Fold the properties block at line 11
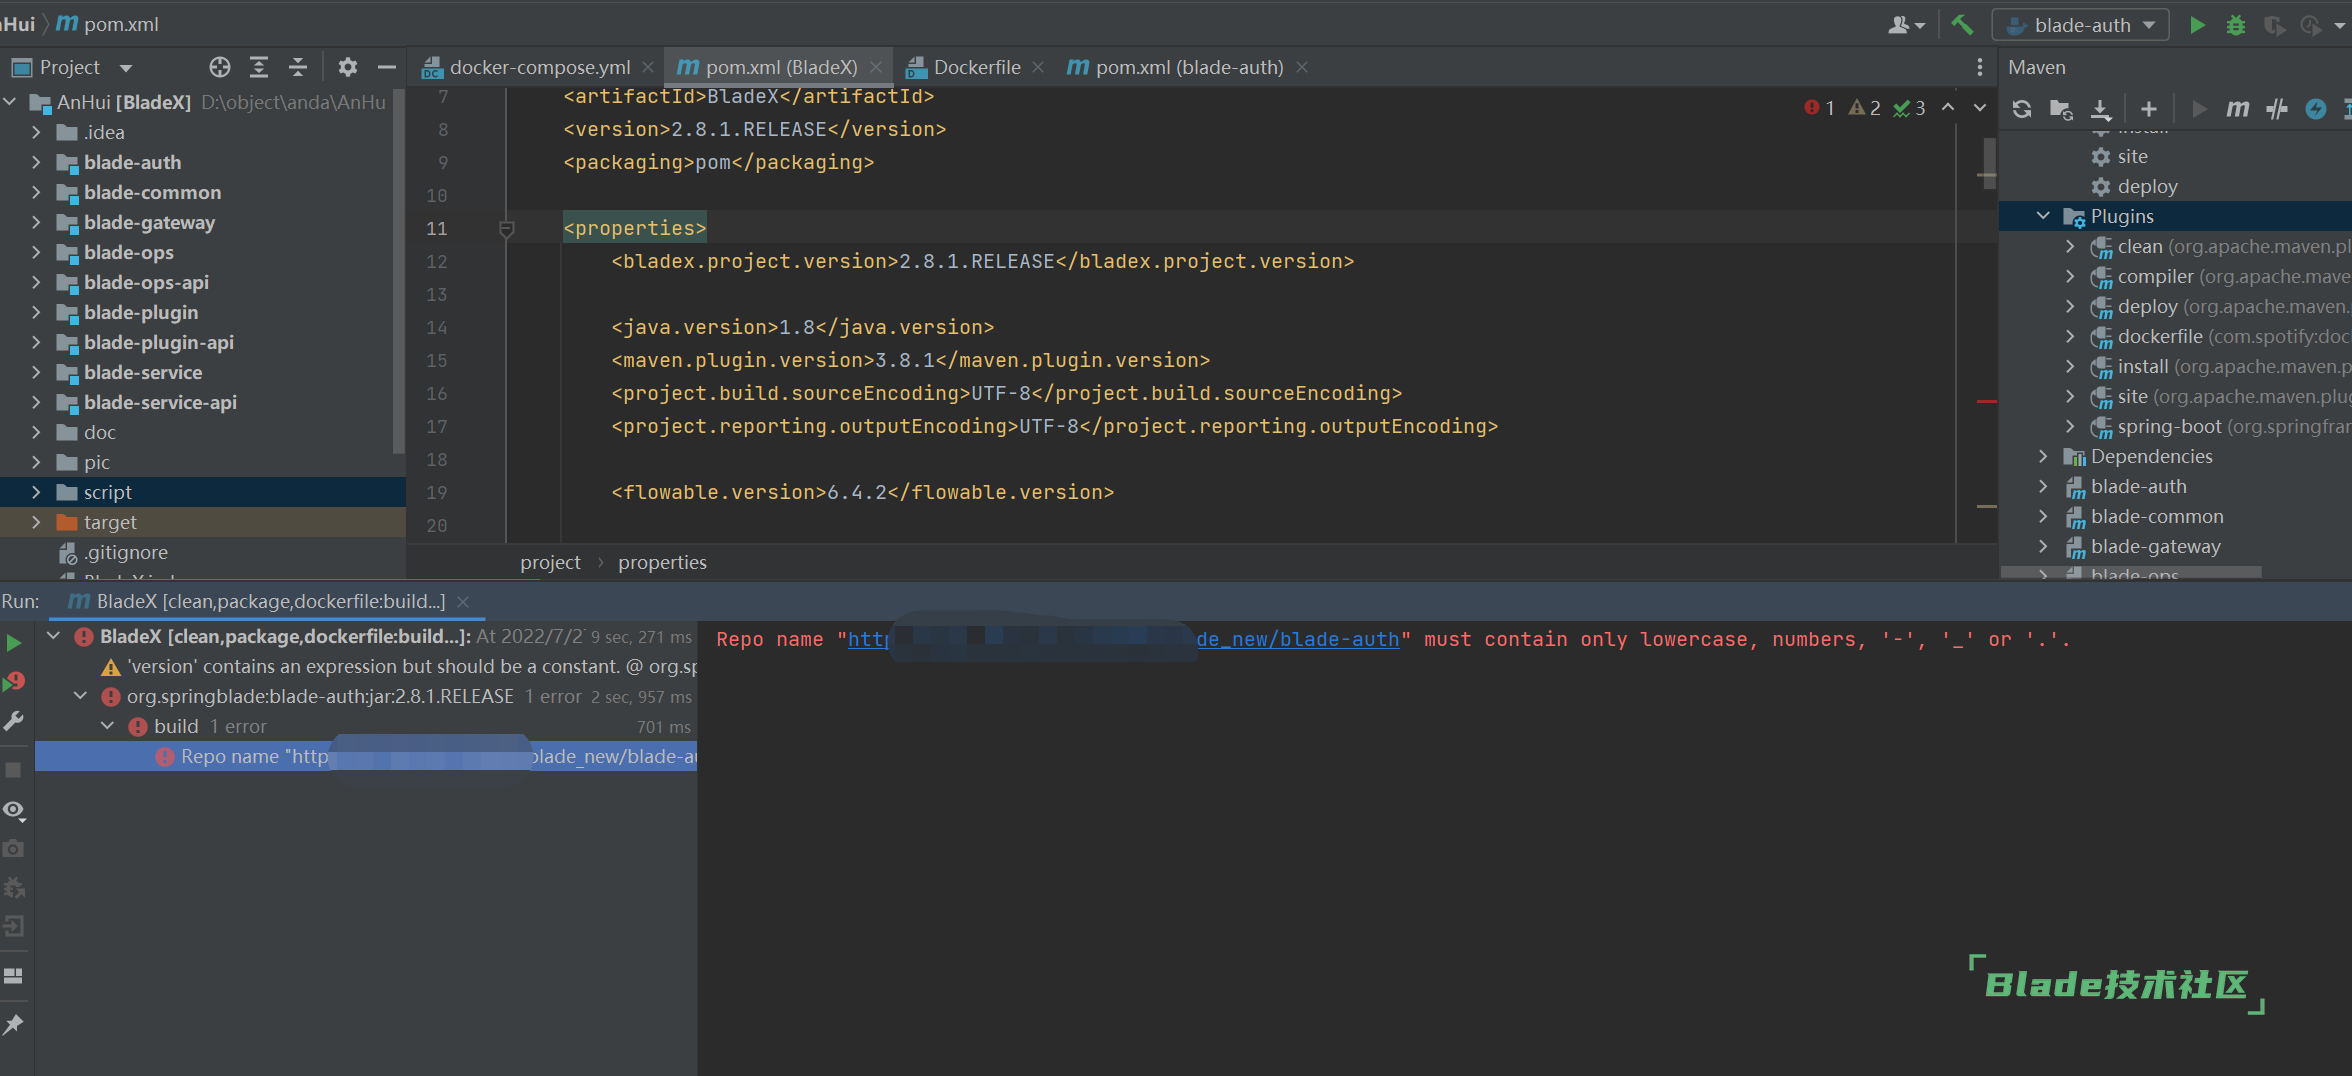The image size is (2352, 1076). pyautogui.click(x=507, y=228)
